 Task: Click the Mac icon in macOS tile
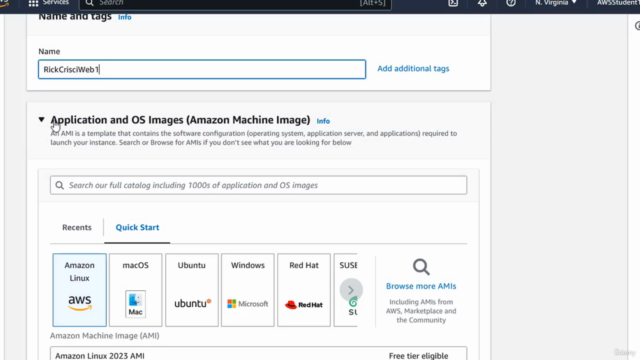[x=136, y=304]
